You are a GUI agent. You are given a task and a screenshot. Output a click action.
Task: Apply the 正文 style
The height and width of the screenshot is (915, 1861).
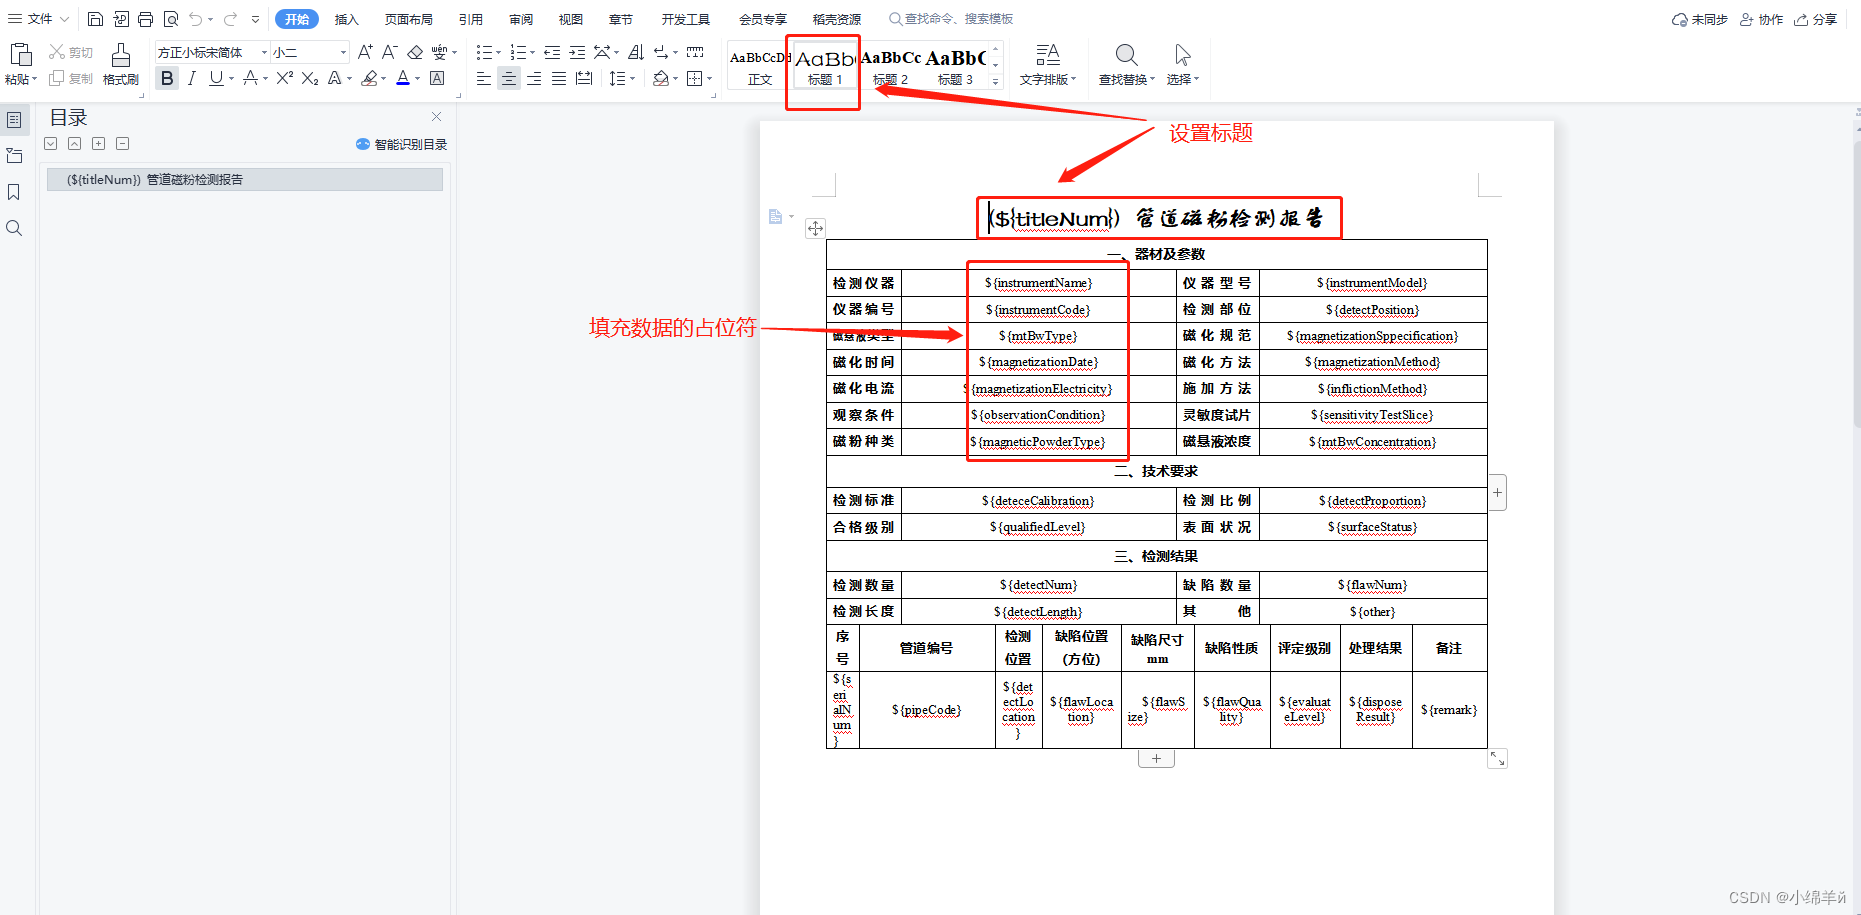760,67
